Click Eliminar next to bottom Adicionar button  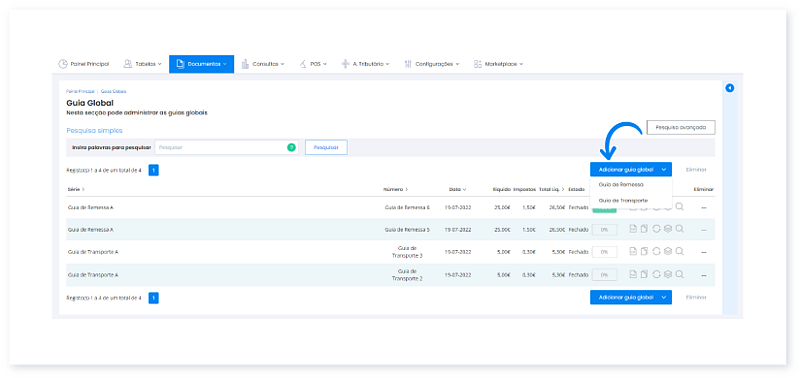[x=696, y=297]
